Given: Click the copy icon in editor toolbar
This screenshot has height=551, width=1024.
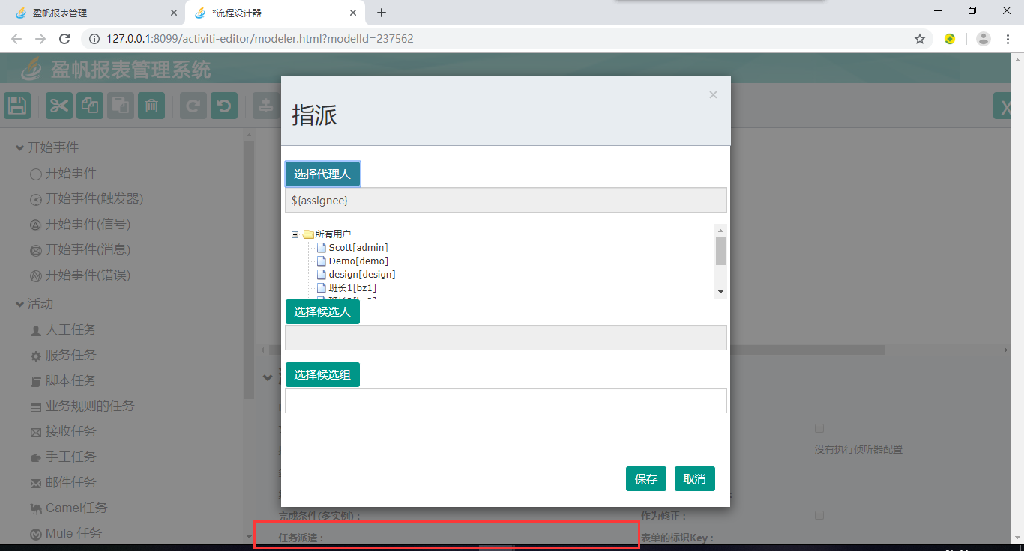Looking at the screenshot, I should coord(90,106).
